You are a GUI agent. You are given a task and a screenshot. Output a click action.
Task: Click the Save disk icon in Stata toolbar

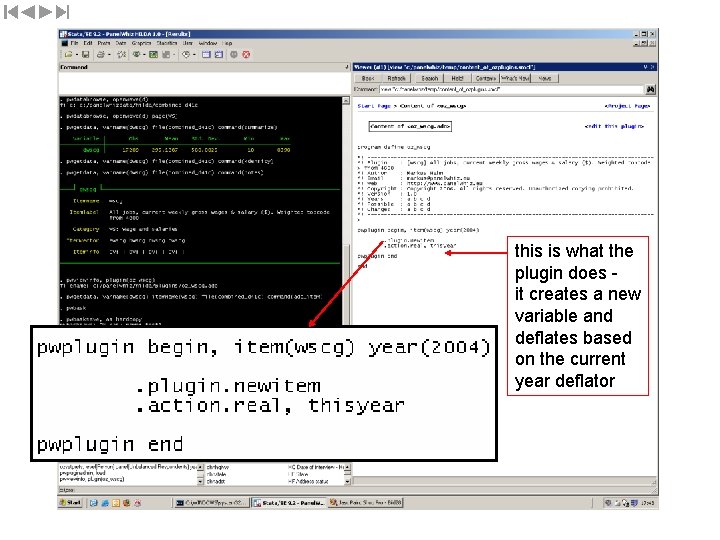tap(85, 55)
